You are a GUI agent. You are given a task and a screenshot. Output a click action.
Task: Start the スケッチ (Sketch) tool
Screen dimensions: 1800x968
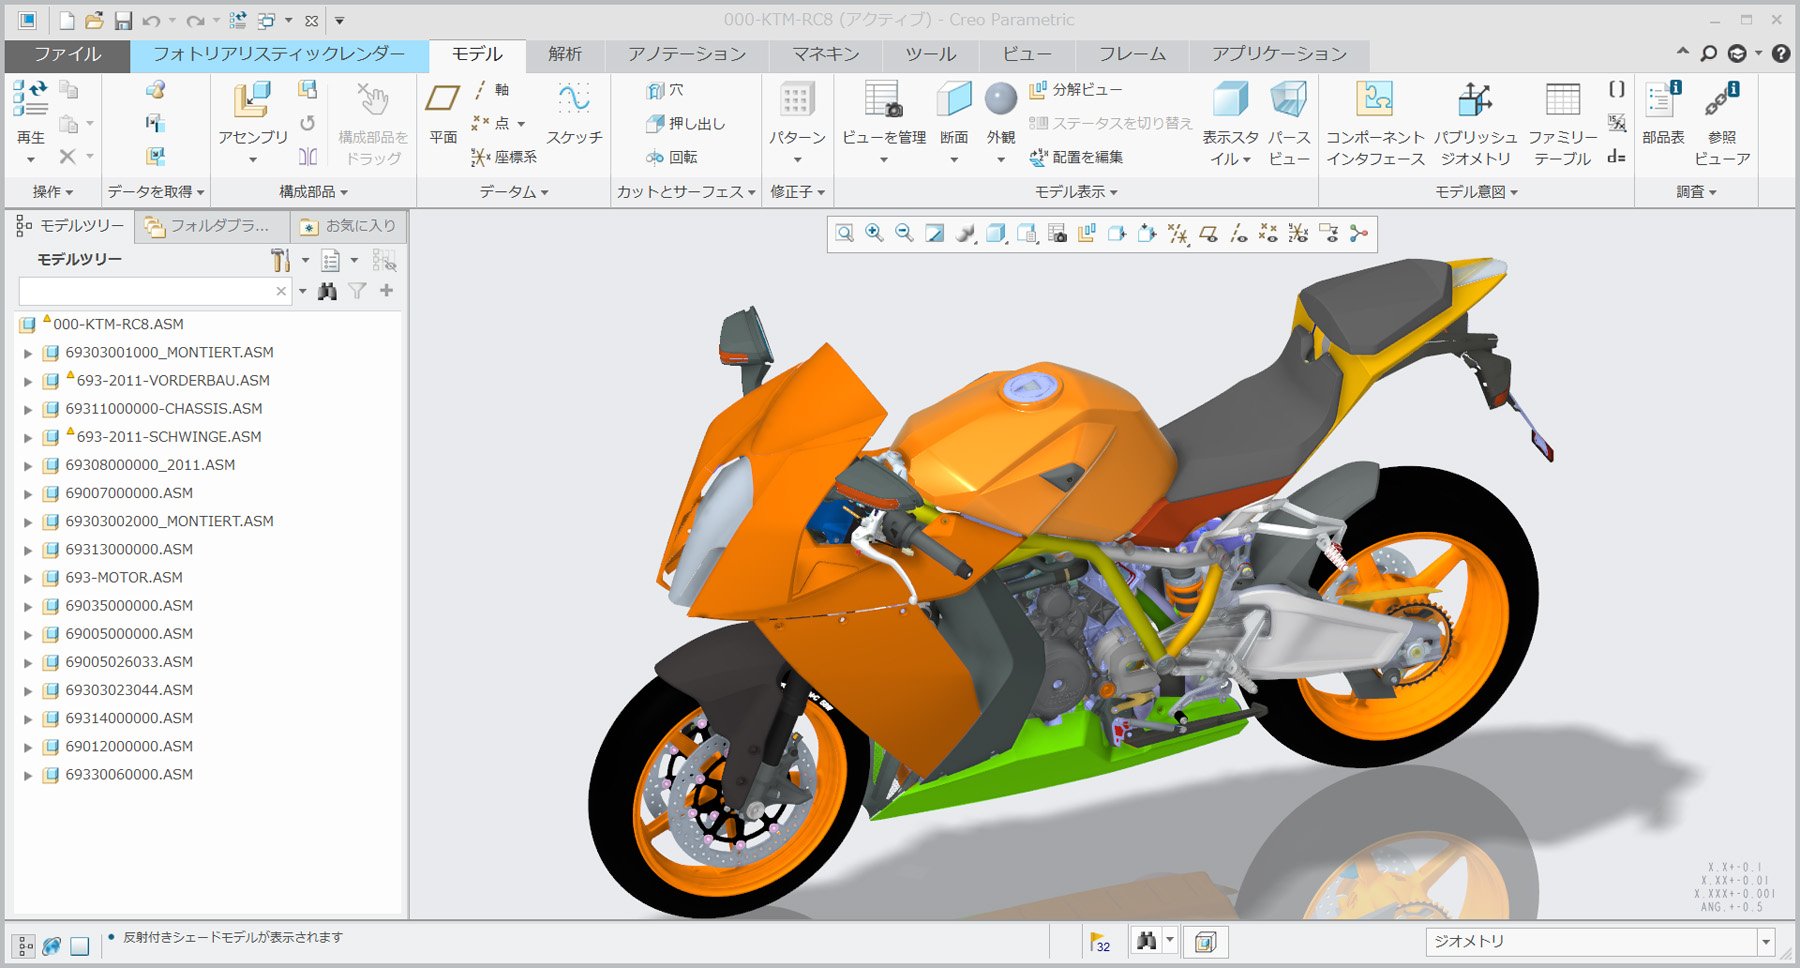coord(574,113)
